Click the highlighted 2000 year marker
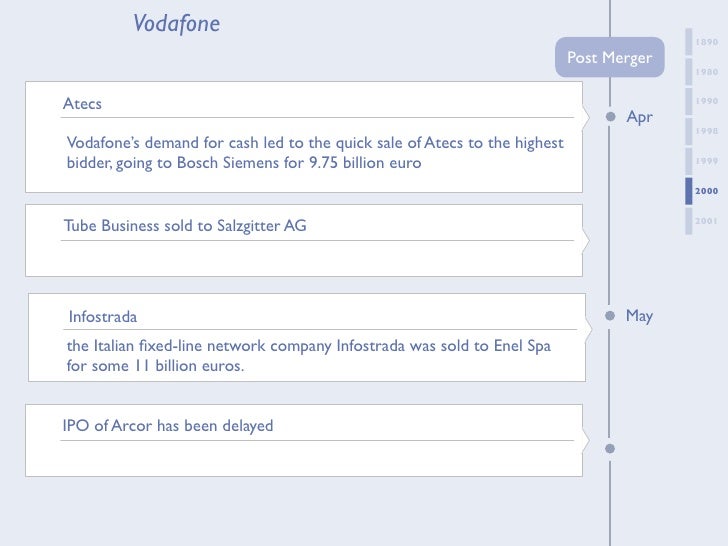The image size is (728, 546). tap(707, 190)
